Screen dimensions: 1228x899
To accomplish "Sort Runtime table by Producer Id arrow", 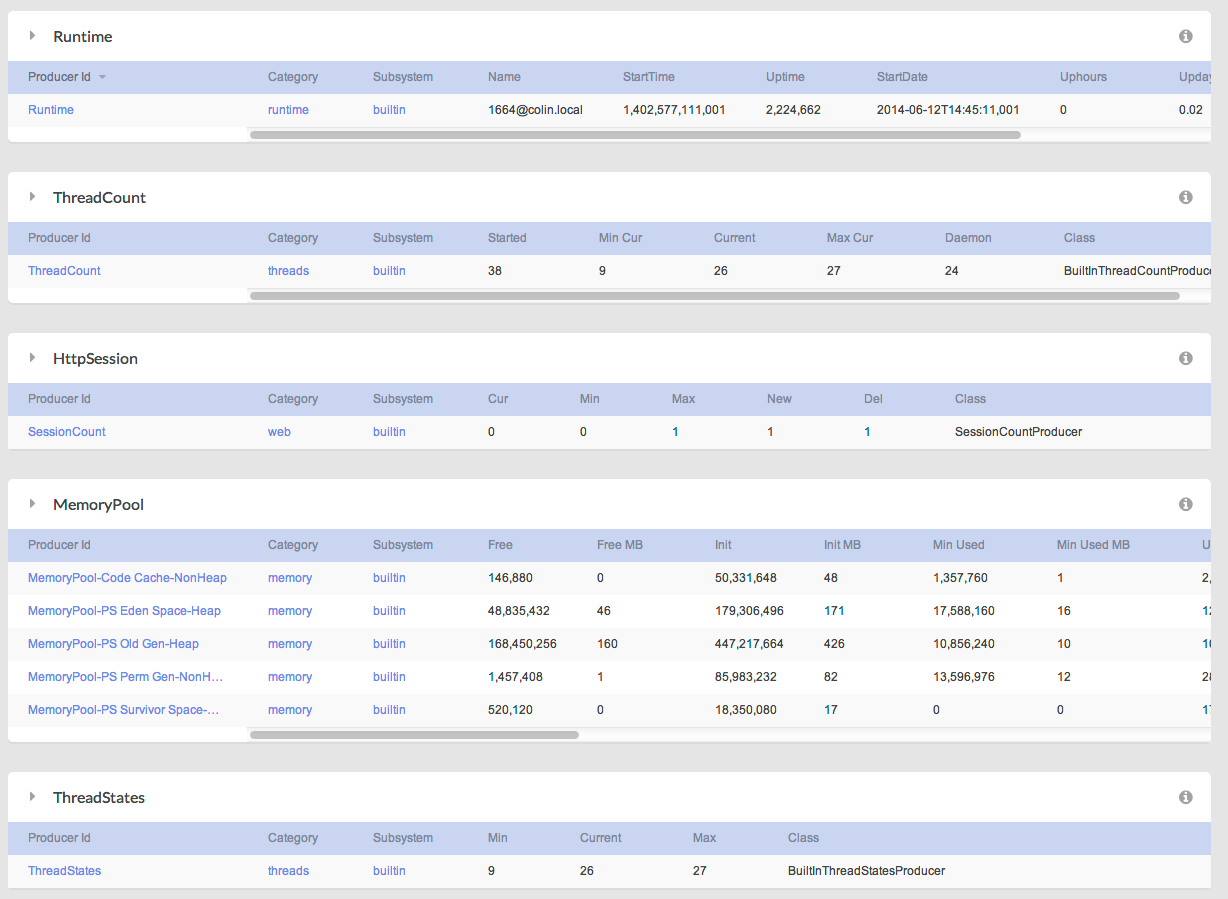I will (102, 77).
